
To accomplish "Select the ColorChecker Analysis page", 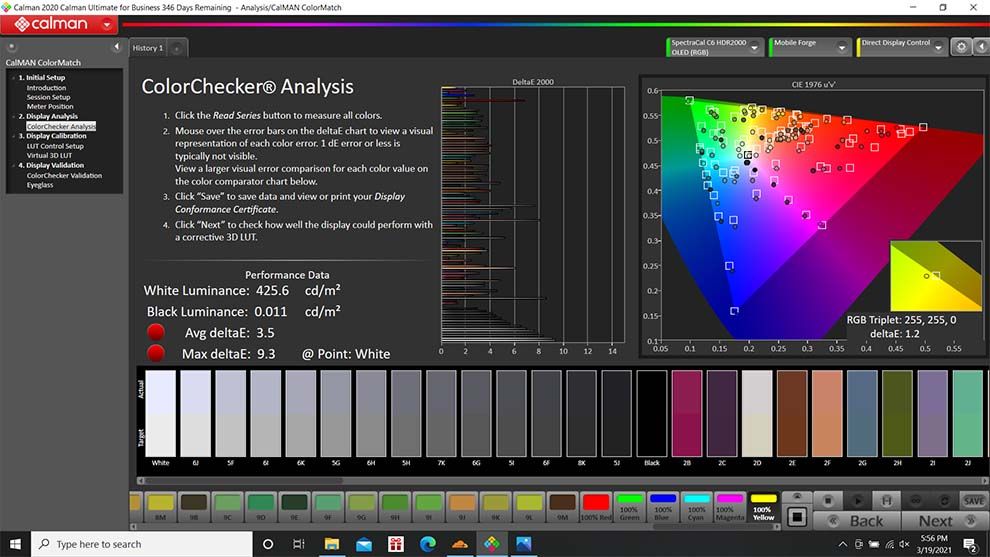I will point(61,126).
